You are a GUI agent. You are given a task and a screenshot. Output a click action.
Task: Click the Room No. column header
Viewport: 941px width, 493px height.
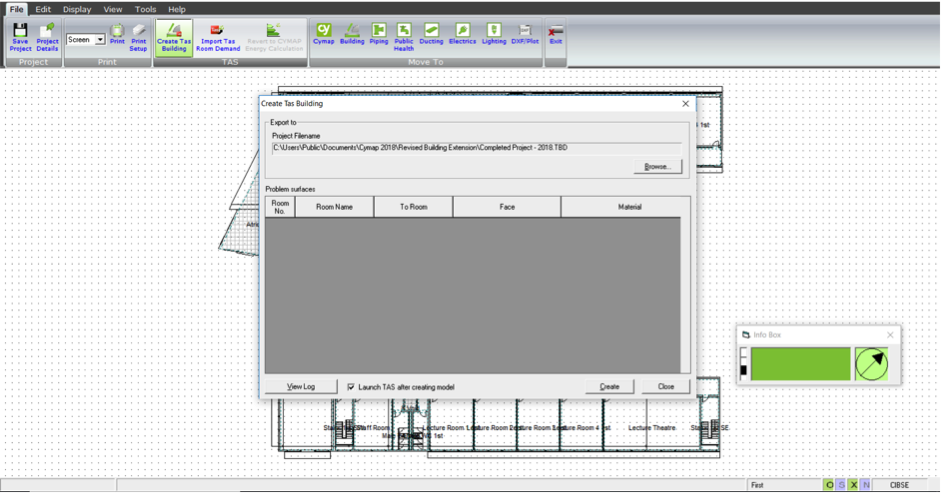tap(280, 207)
